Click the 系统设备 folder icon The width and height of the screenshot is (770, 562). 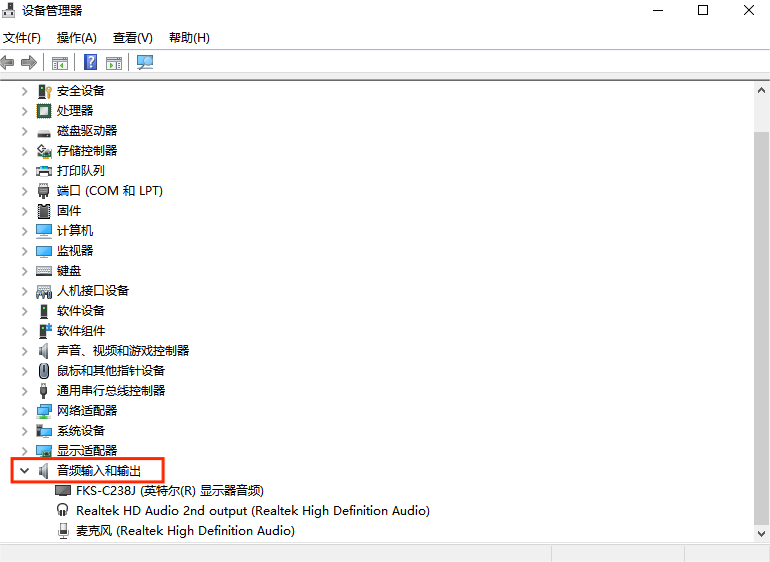44,431
